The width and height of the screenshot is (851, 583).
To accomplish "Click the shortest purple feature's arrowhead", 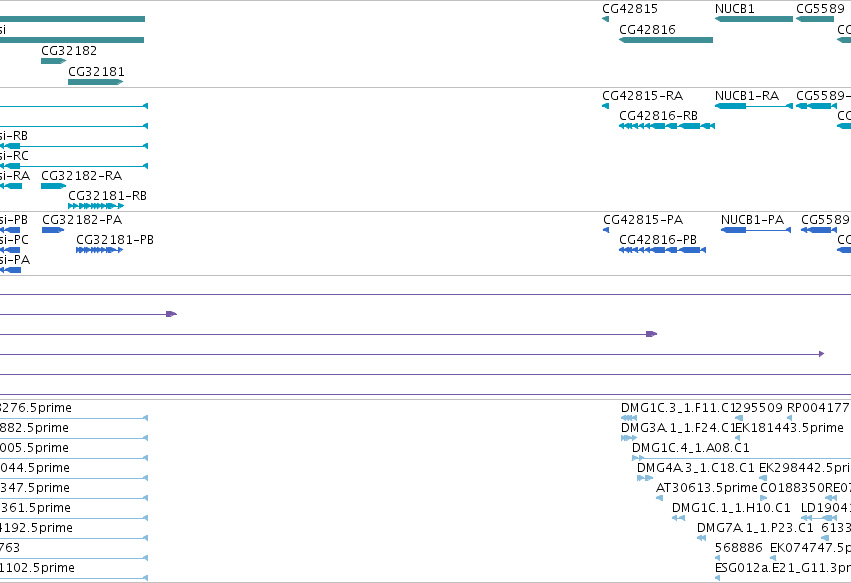I will (x=172, y=314).
